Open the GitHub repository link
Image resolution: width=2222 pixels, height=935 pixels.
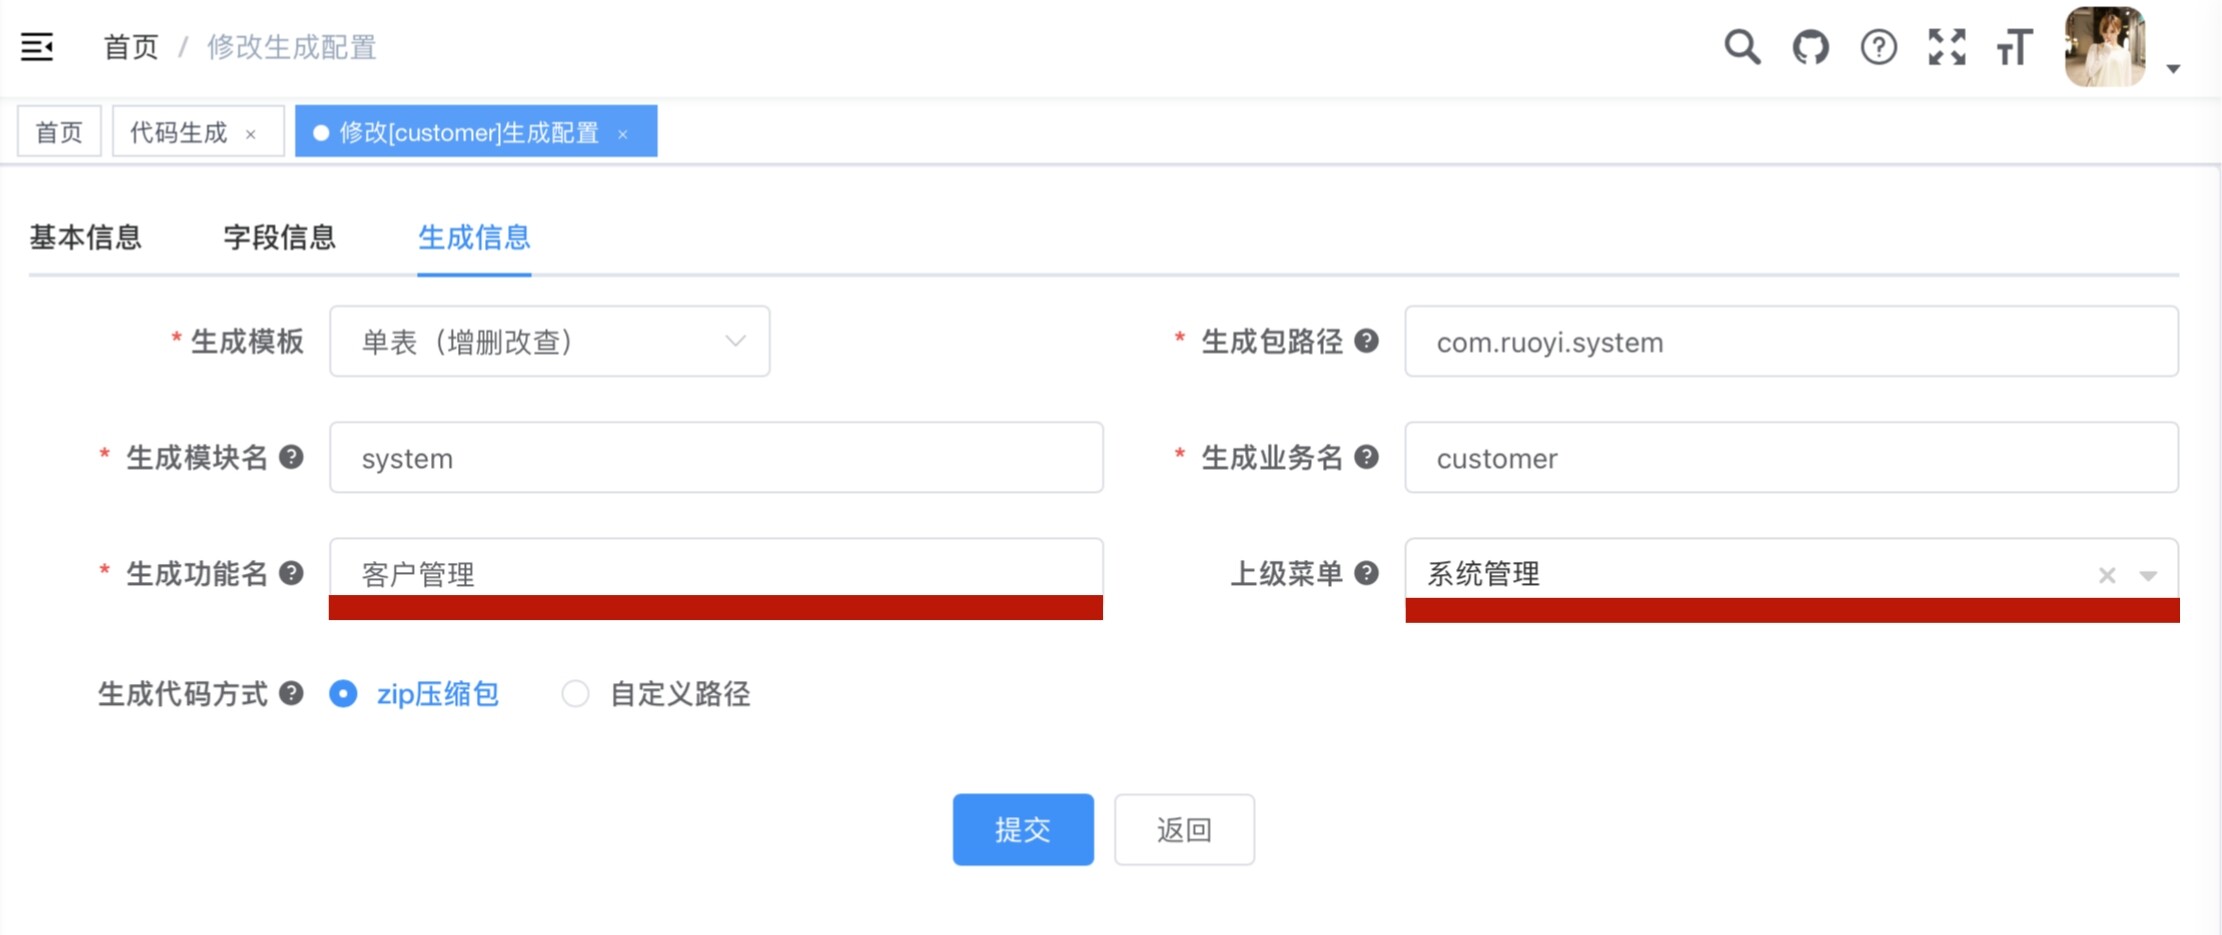(1810, 46)
